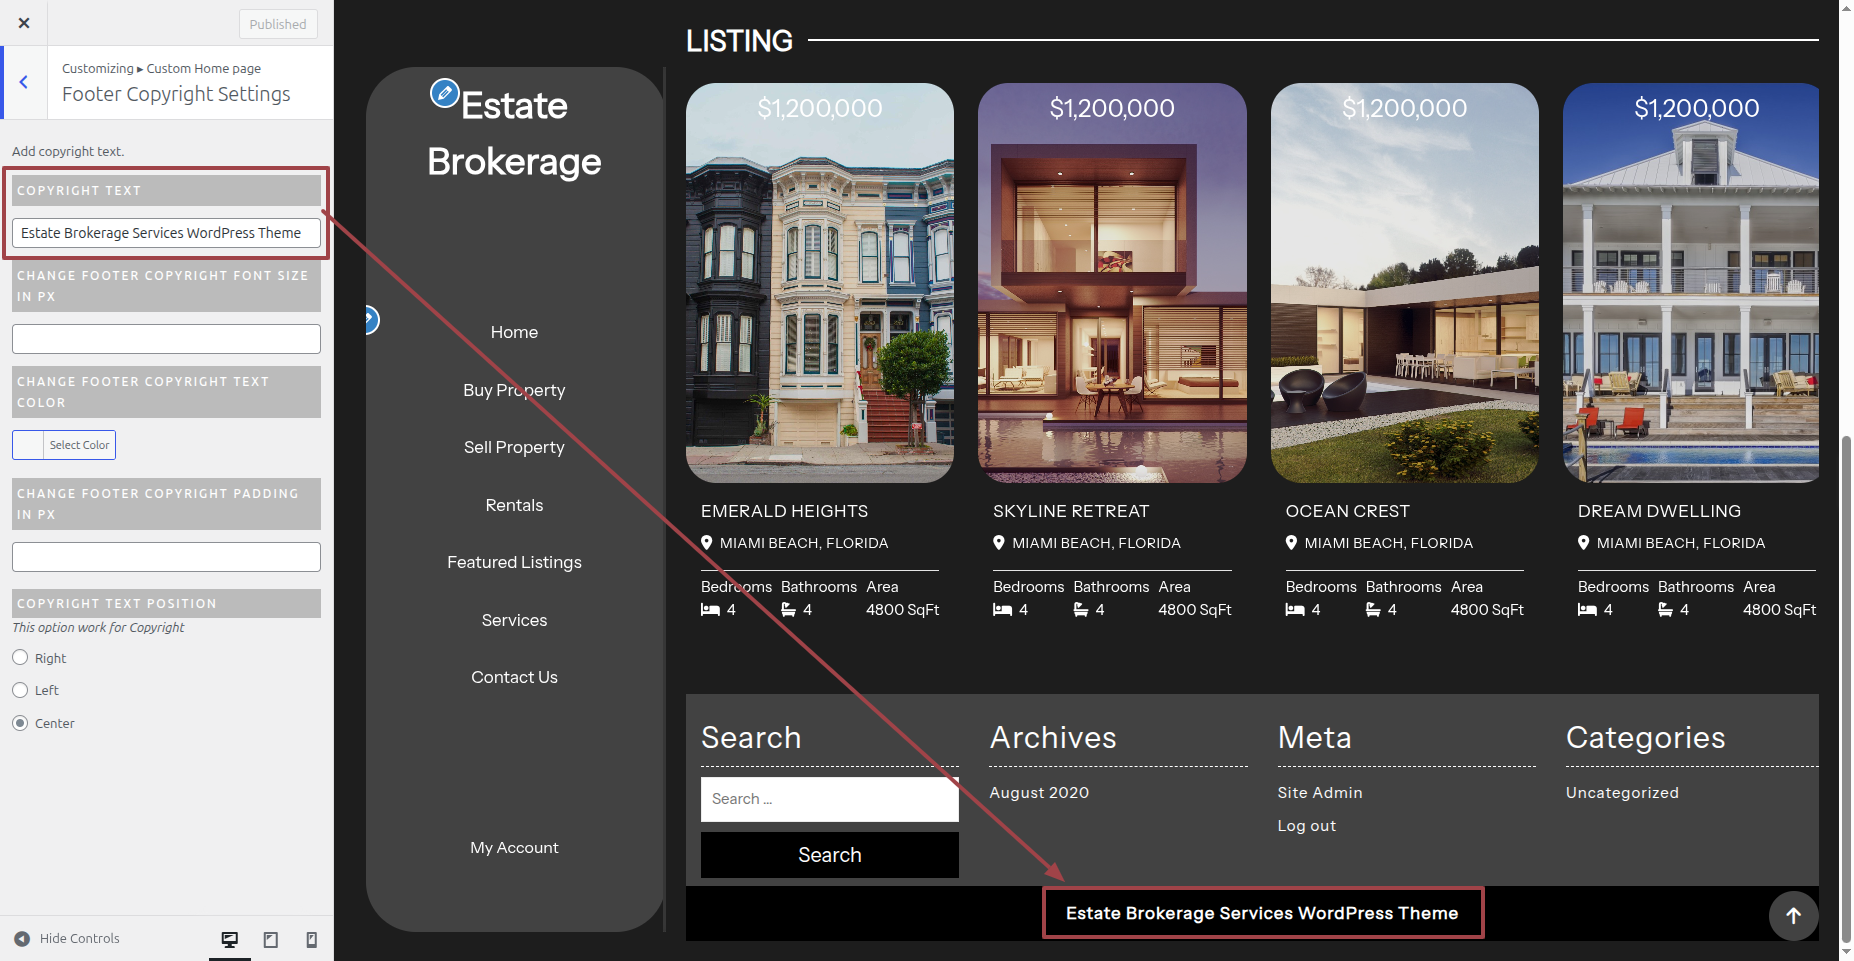Image resolution: width=1854 pixels, height=961 pixels.
Task: Hide Controls via the collapse icon
Action: 22,939
